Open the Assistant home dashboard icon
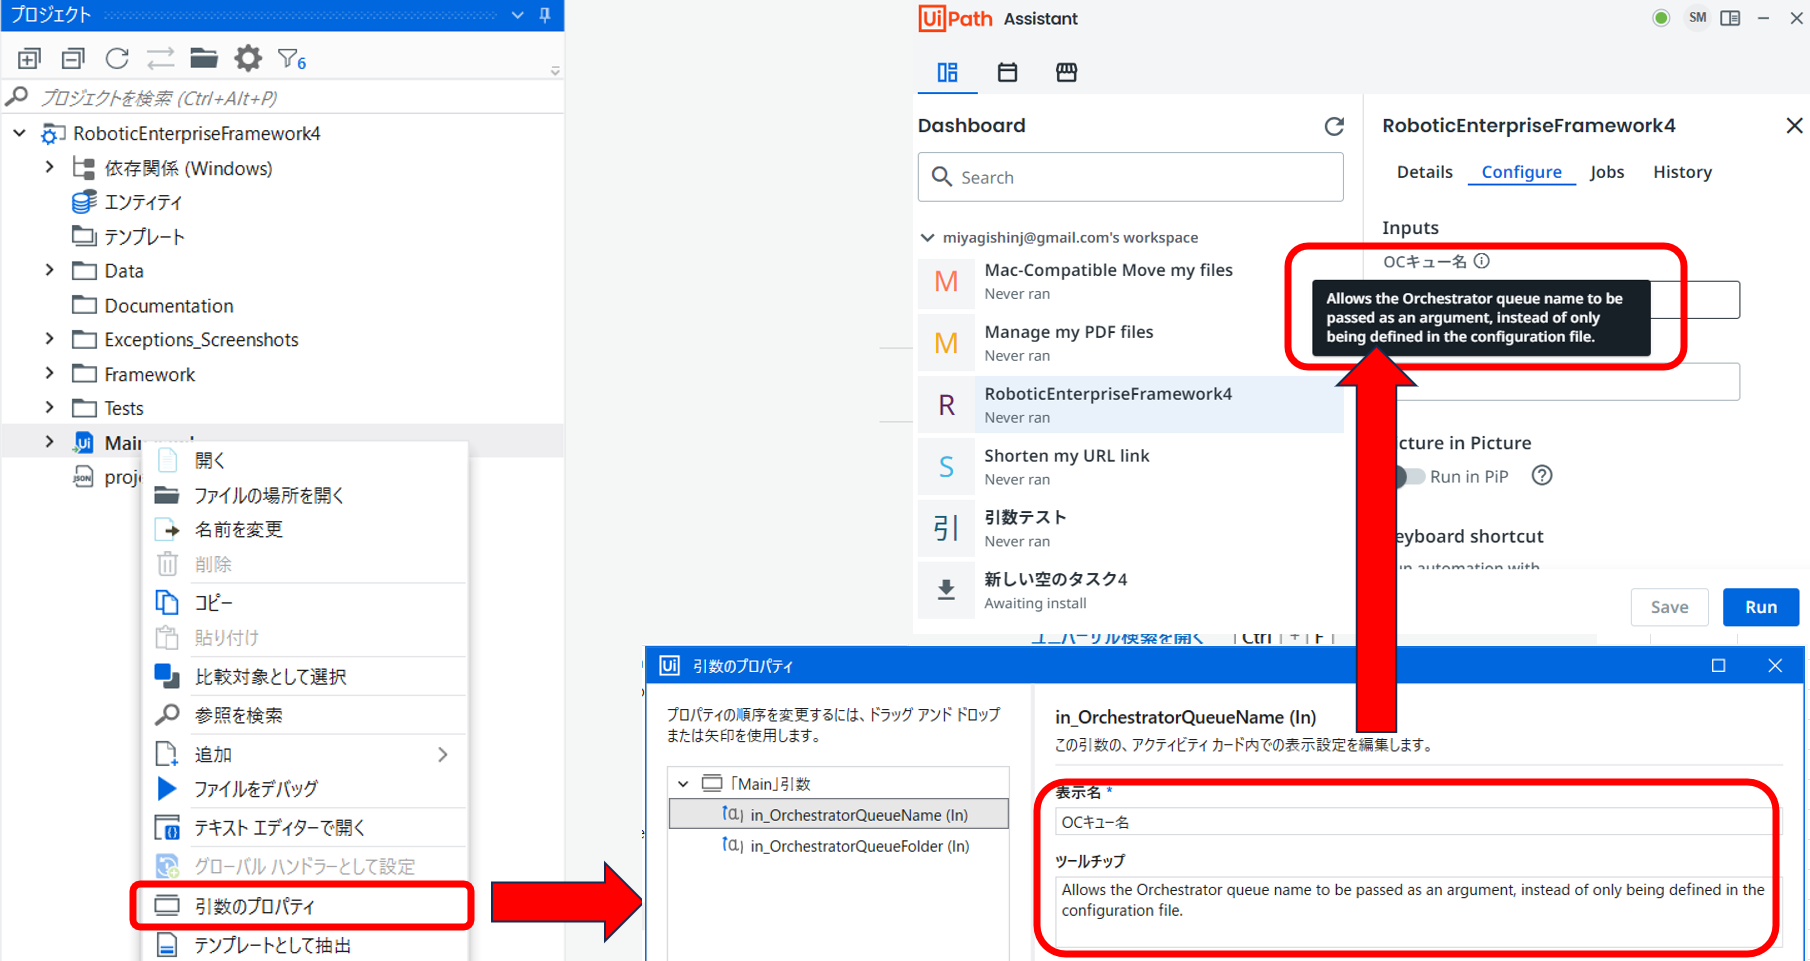 [947, 72]
